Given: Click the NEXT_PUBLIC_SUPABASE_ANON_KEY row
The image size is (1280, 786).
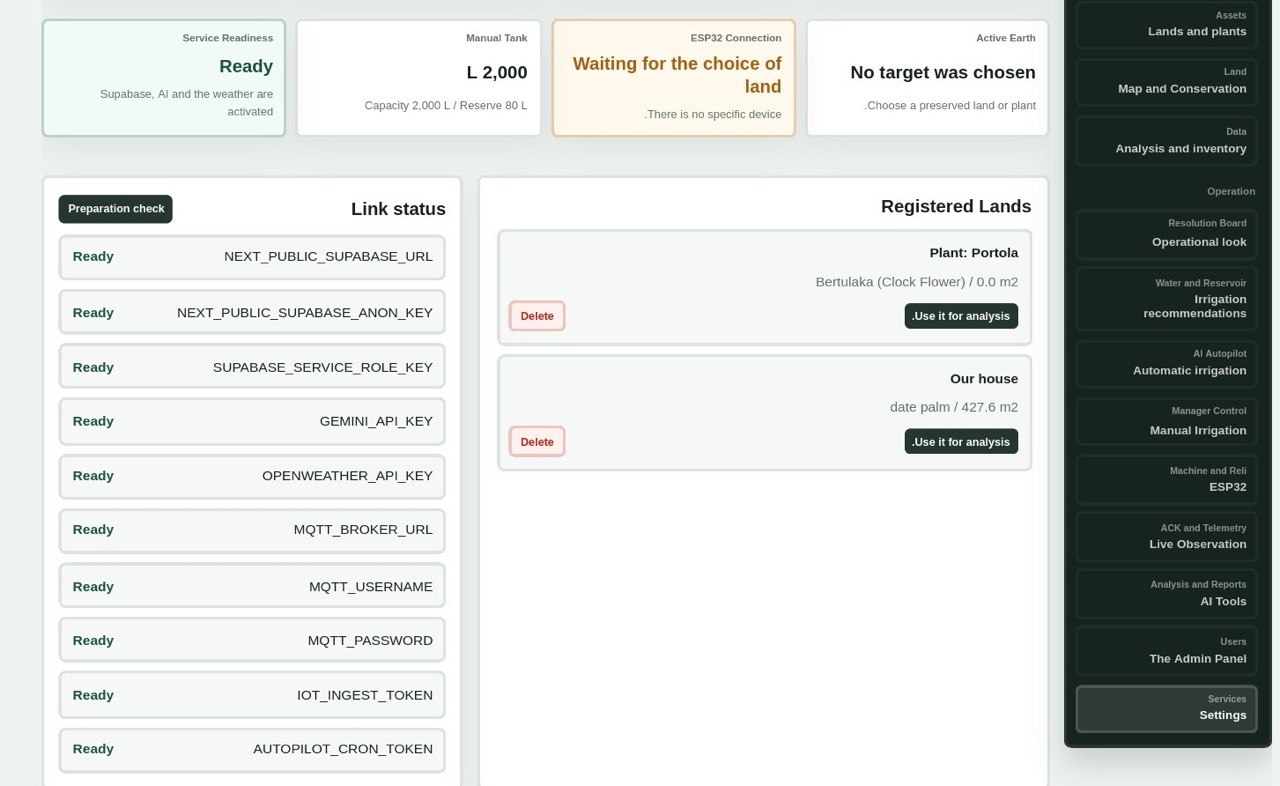Looking at the screenshot, I should coord(252,313).
